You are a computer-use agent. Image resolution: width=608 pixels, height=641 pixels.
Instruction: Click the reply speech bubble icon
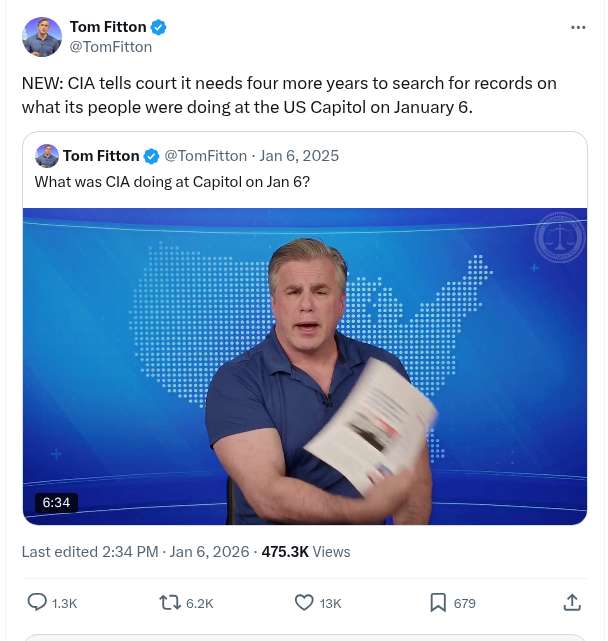pyautogui.click(x=37, y=602)
